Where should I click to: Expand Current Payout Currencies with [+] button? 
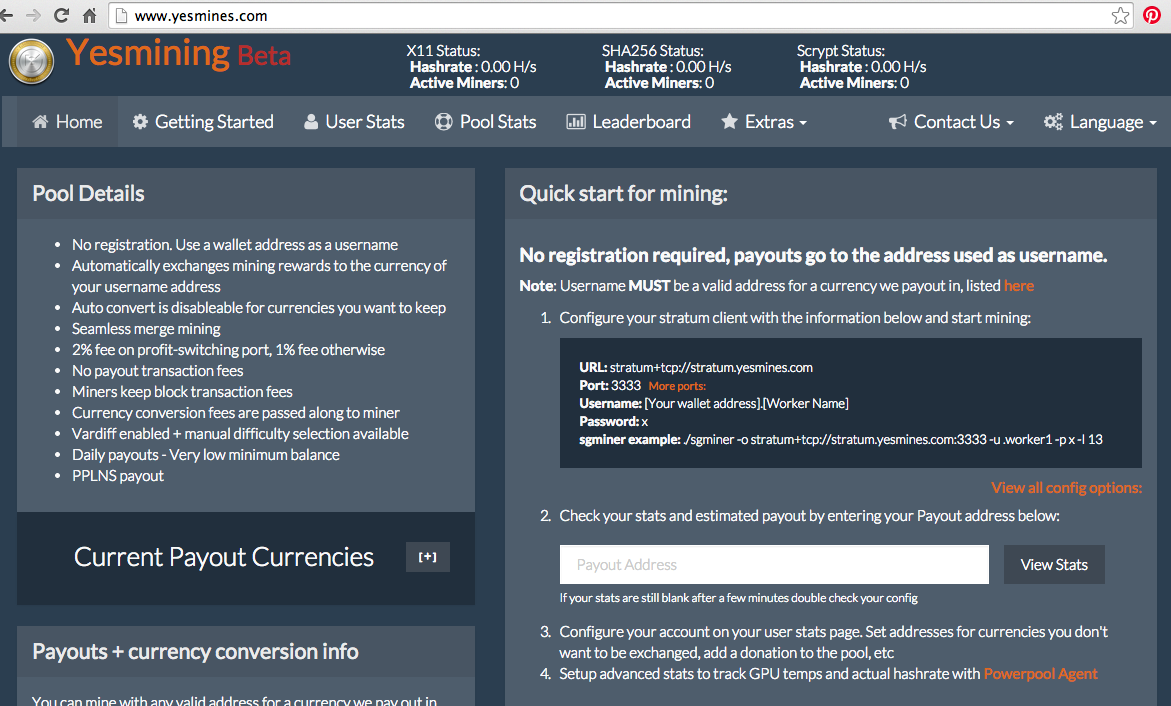coord(428,557)
